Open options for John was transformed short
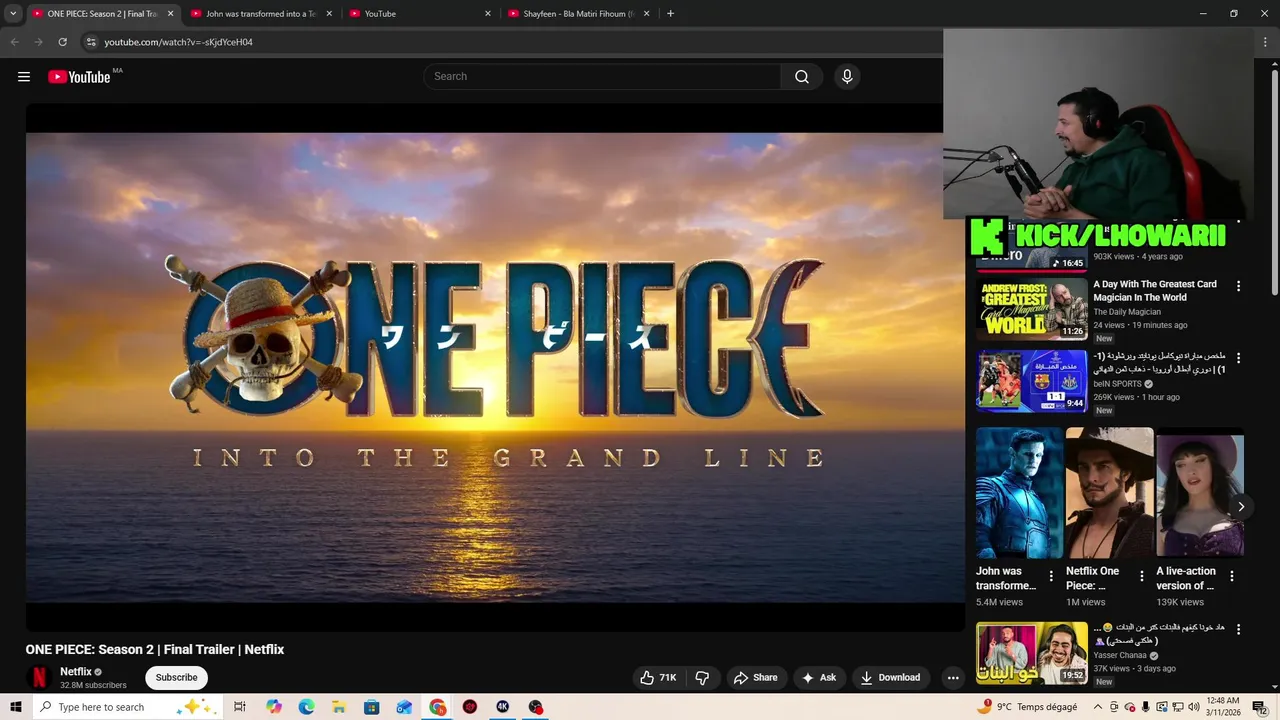Viewport: 1280px width, 720px height. tap(1051, 576)
